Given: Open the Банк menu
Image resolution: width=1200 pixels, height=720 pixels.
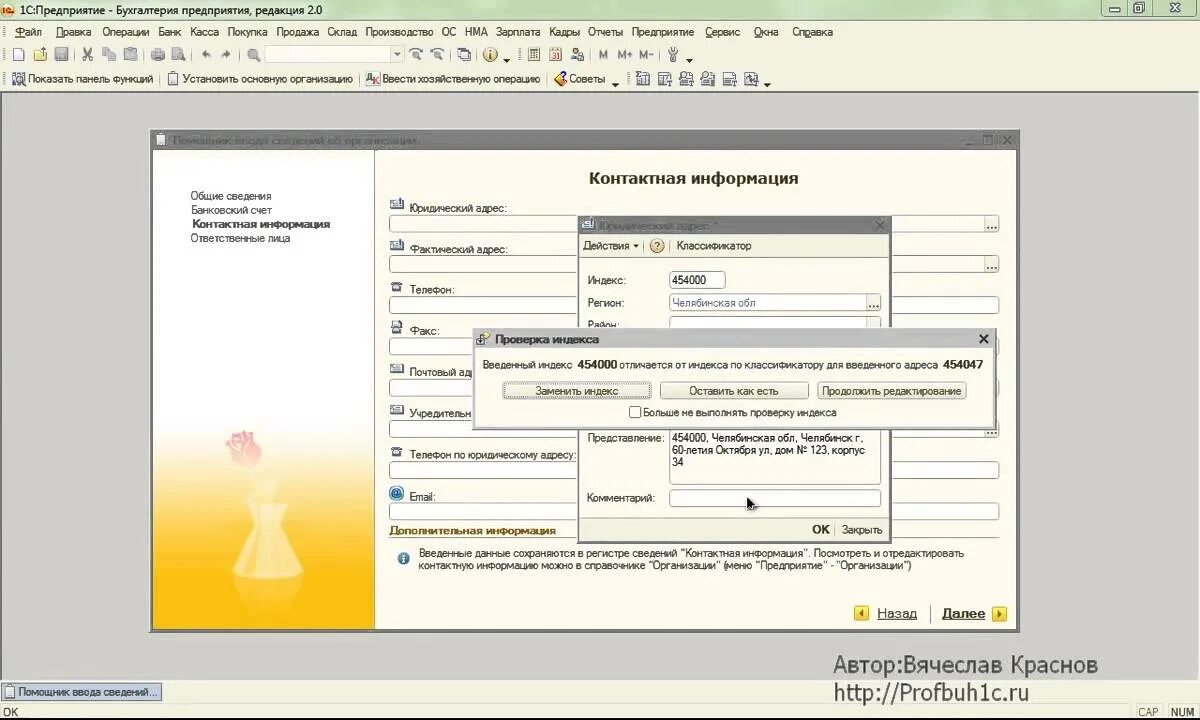Looking at the screenshot, I should [169, 32].
